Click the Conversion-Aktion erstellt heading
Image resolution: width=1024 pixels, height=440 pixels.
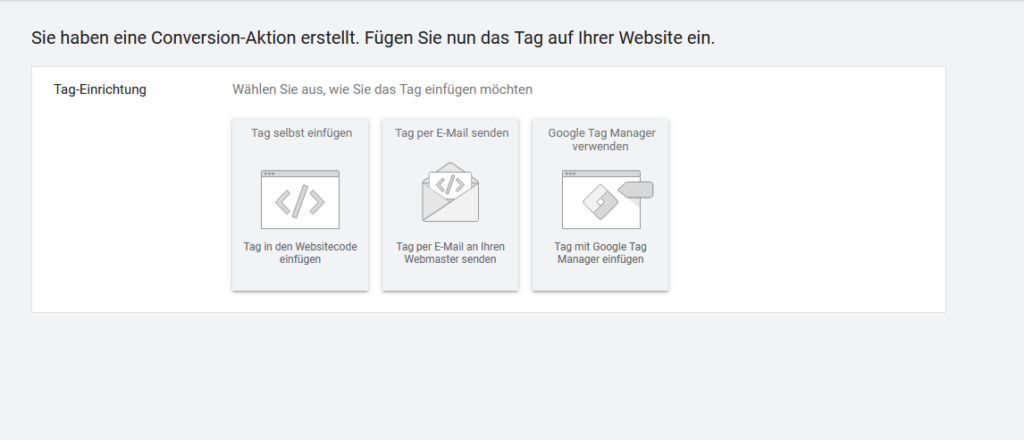[x=373, y=38]
